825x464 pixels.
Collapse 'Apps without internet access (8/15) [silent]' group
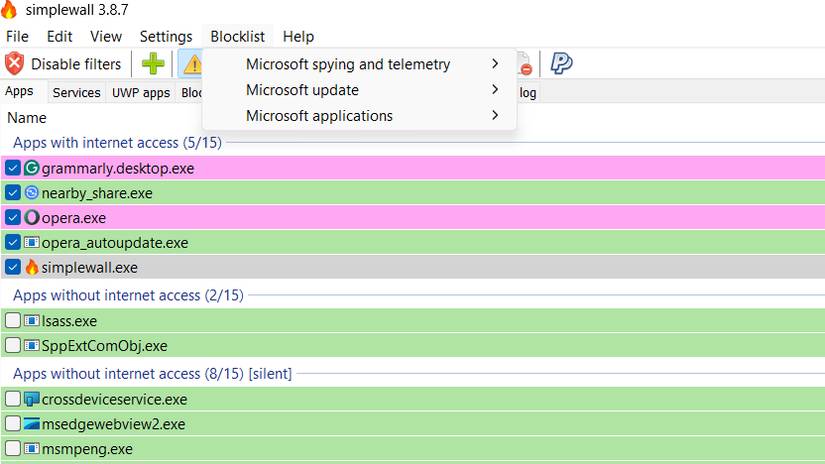coord(152,374)
